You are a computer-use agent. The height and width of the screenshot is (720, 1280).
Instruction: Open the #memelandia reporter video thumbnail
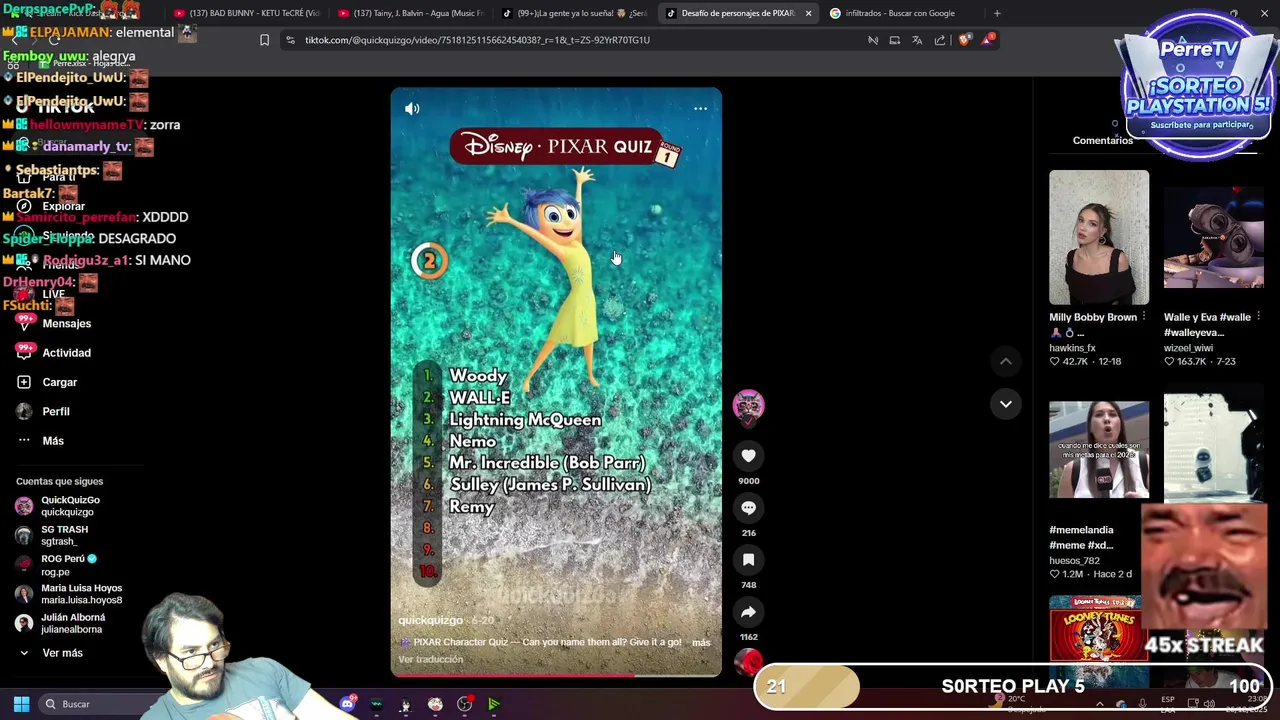click(x=1099, y=449)
